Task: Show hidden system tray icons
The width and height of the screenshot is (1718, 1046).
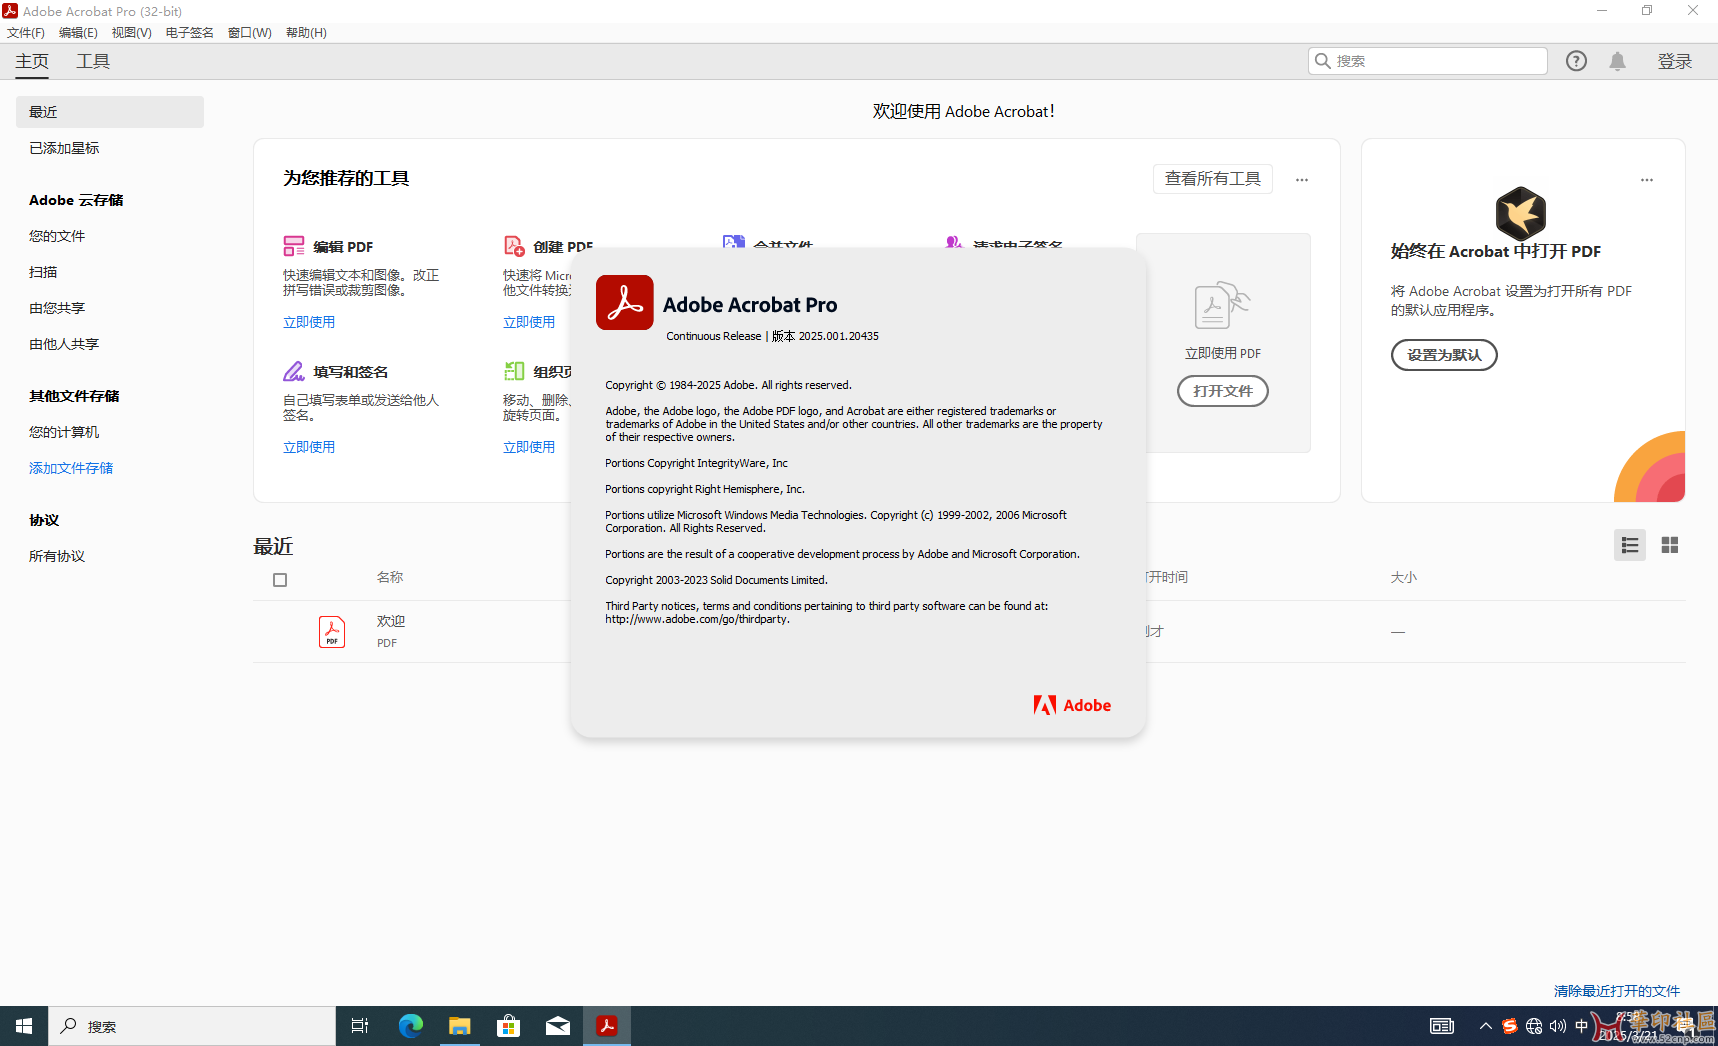Action: click(1486, 1026)
